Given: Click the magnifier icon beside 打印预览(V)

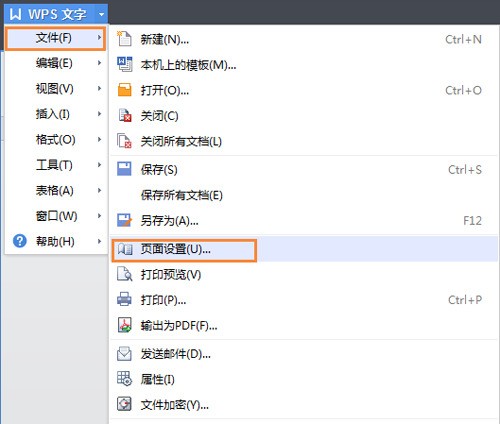Looking at the screenshot, I should click(x=124, y=274).
